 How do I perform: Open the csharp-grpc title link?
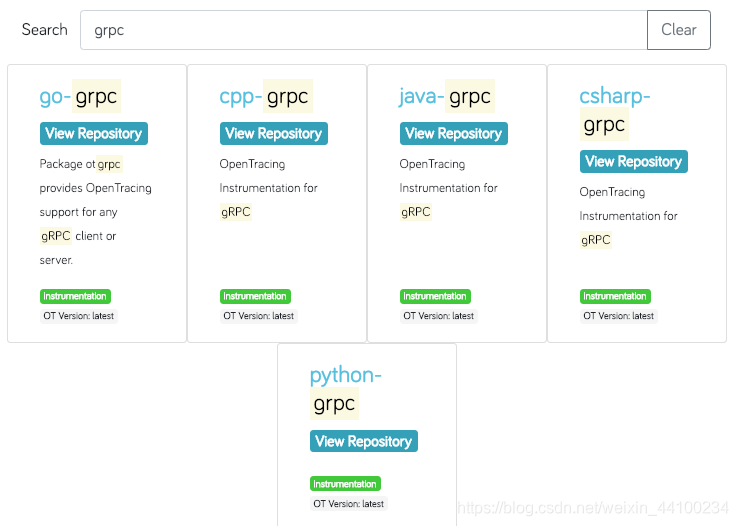[x=615, y=110]
